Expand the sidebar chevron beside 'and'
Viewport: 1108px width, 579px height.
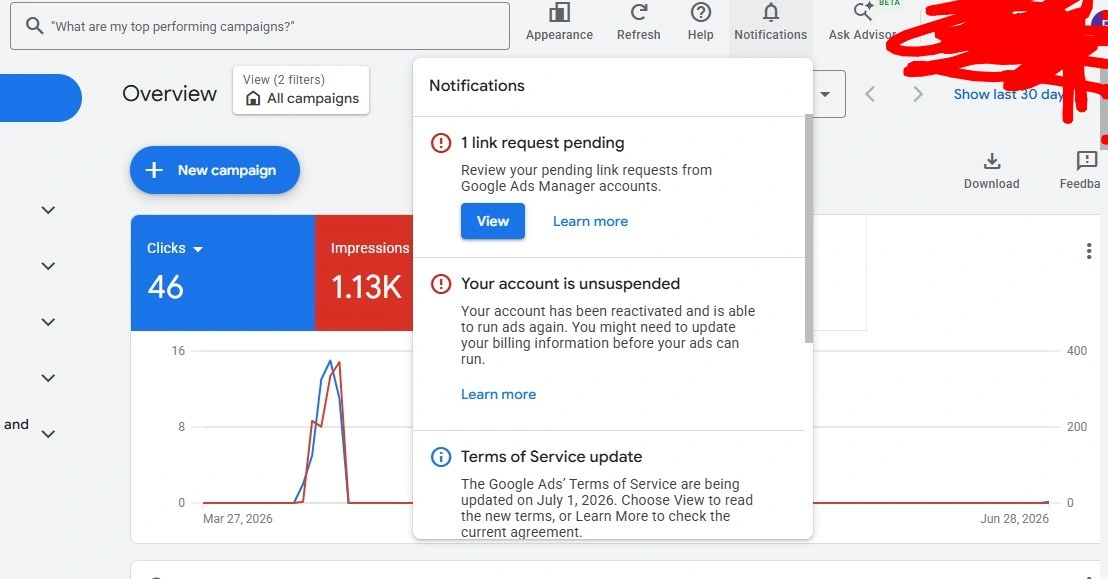pos(48,434)
